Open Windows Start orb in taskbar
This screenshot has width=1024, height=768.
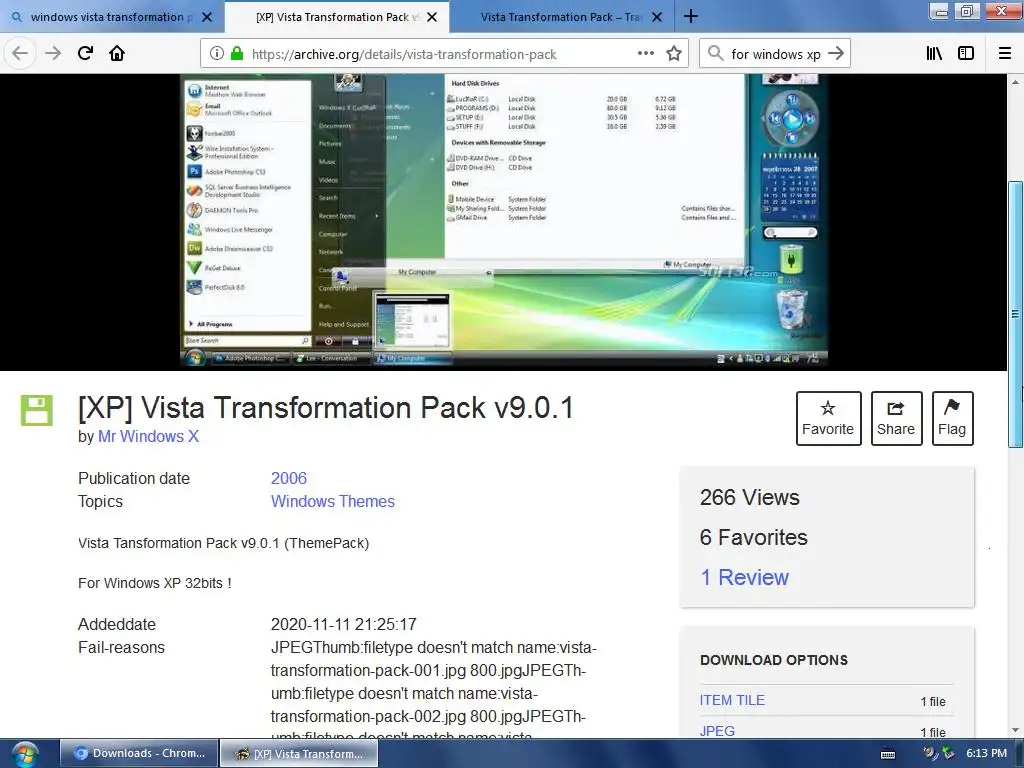tap(25, 754)
